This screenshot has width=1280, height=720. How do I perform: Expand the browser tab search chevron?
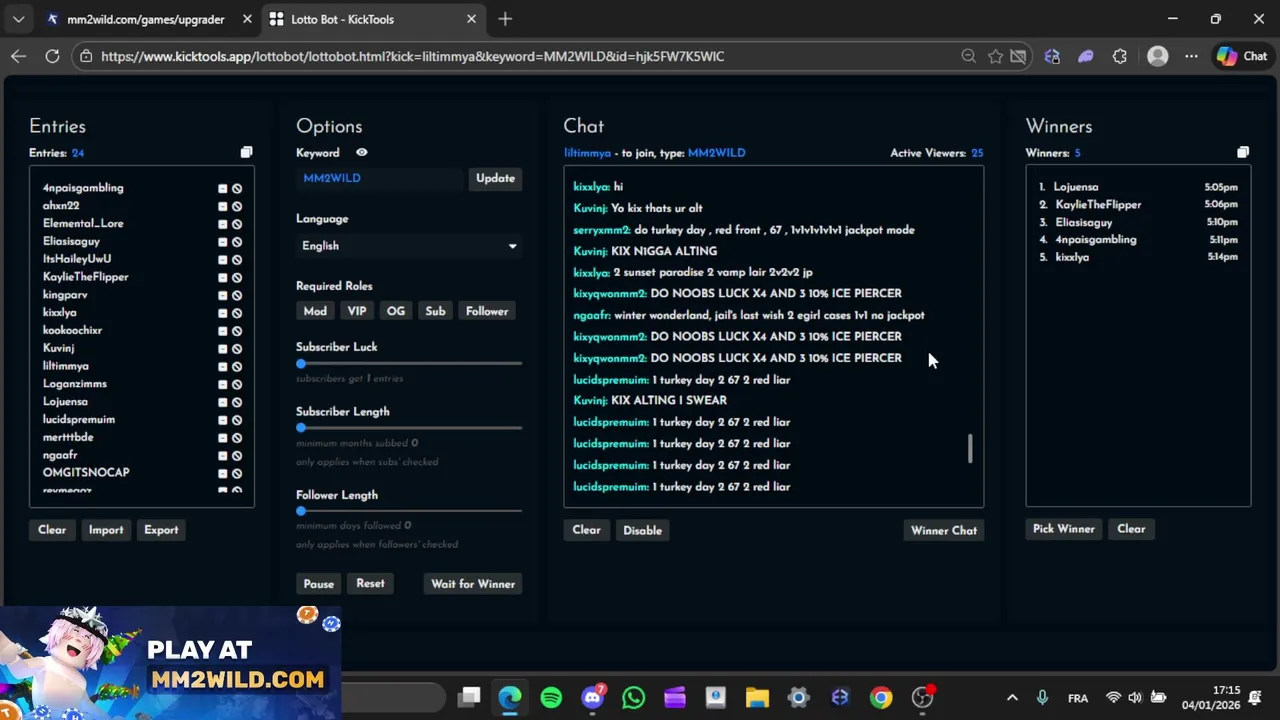coord(18,19)
